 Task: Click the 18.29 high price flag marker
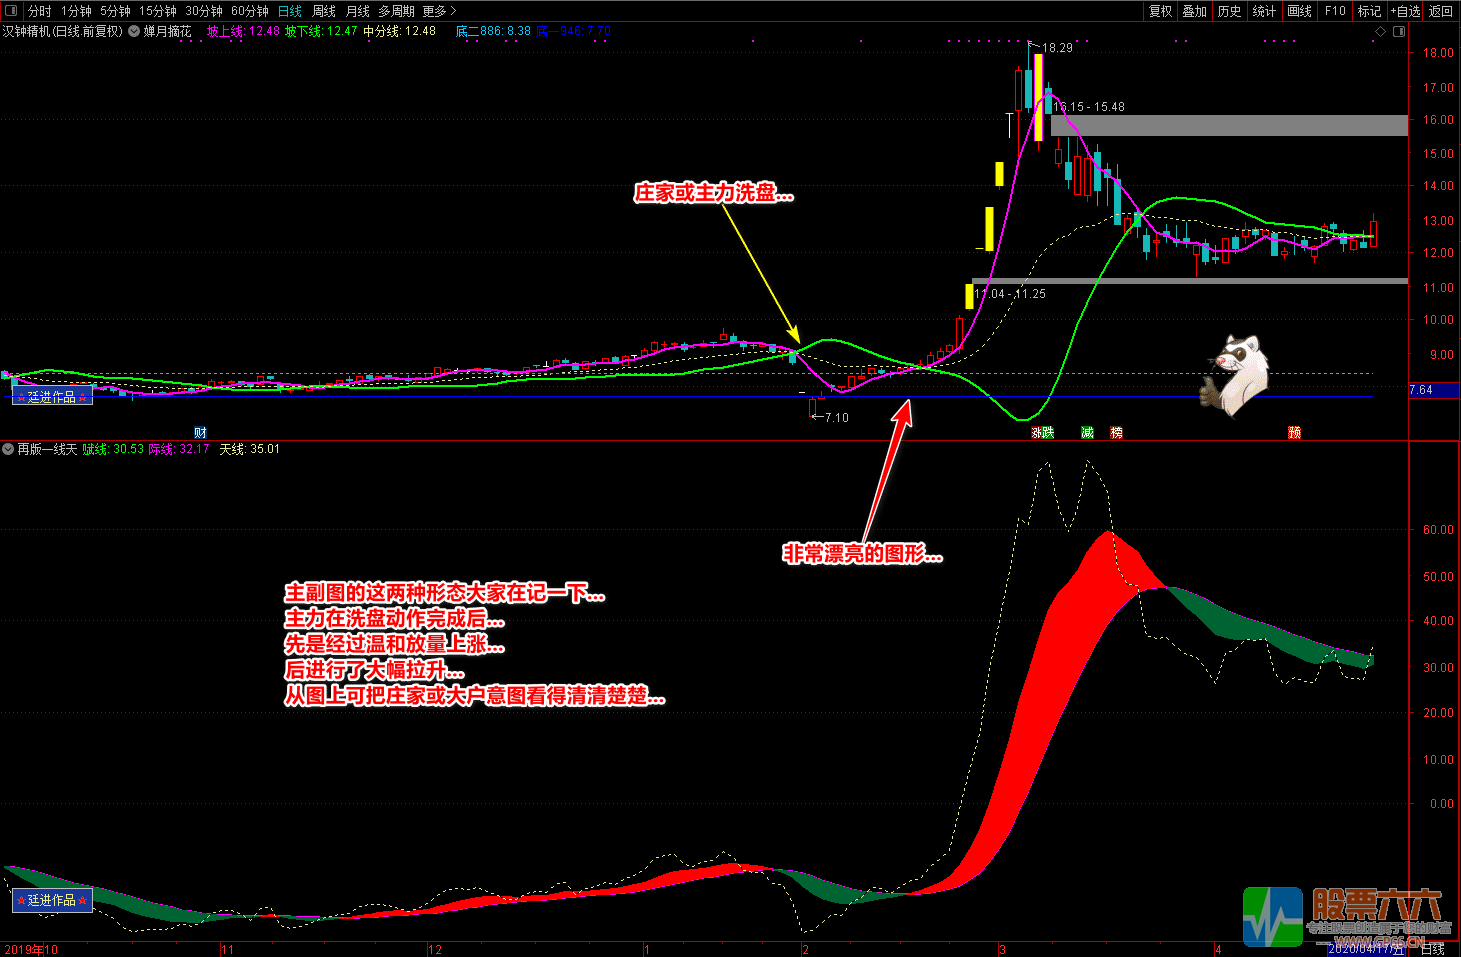pyautogui.click(x=1035, y=46)
